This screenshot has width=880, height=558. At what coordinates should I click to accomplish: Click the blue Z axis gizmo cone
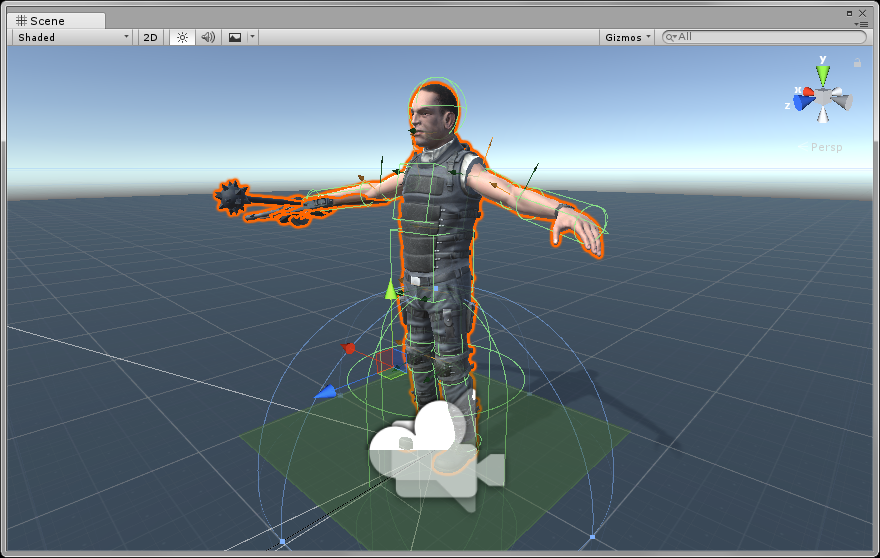[x=804, y=102]
